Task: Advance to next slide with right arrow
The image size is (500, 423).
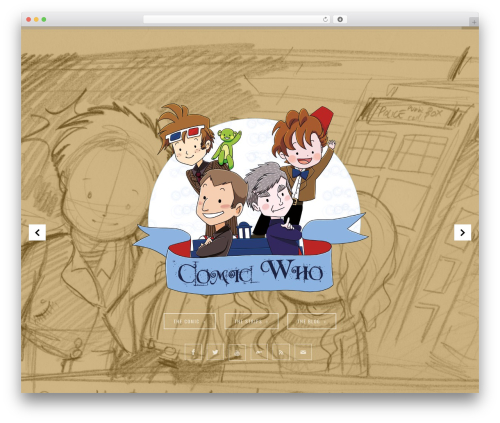Action: (x=462, y=232)
